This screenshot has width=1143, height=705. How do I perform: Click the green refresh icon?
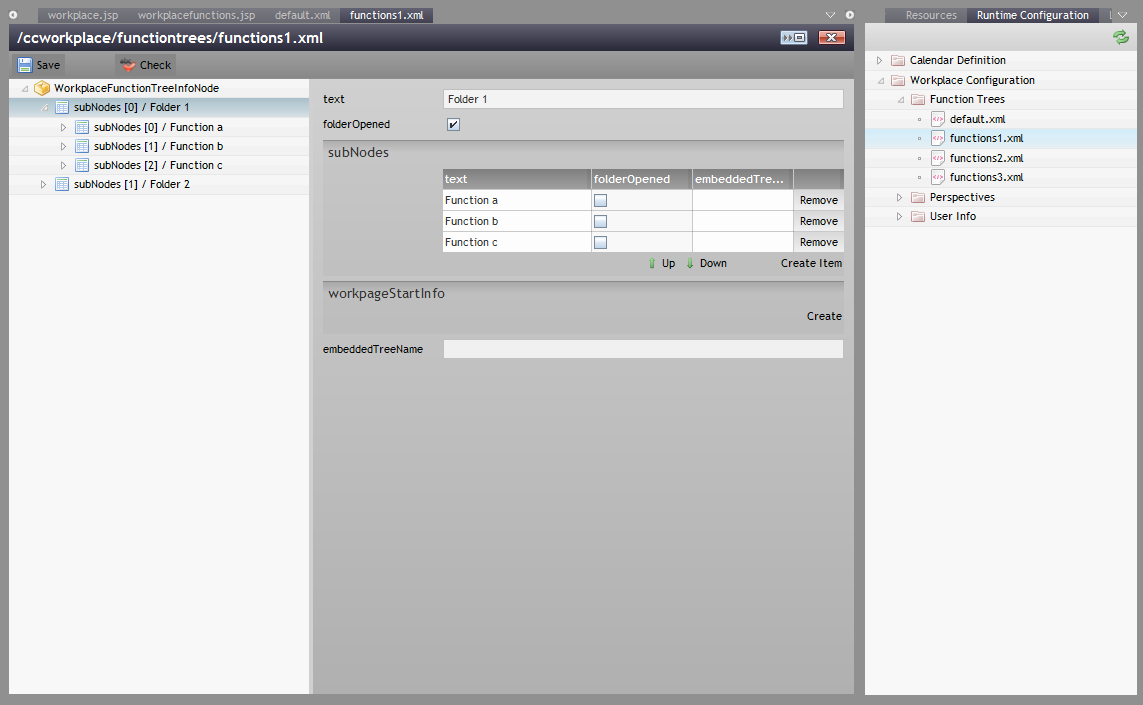pyautogui.click(x=1120, y=37)
